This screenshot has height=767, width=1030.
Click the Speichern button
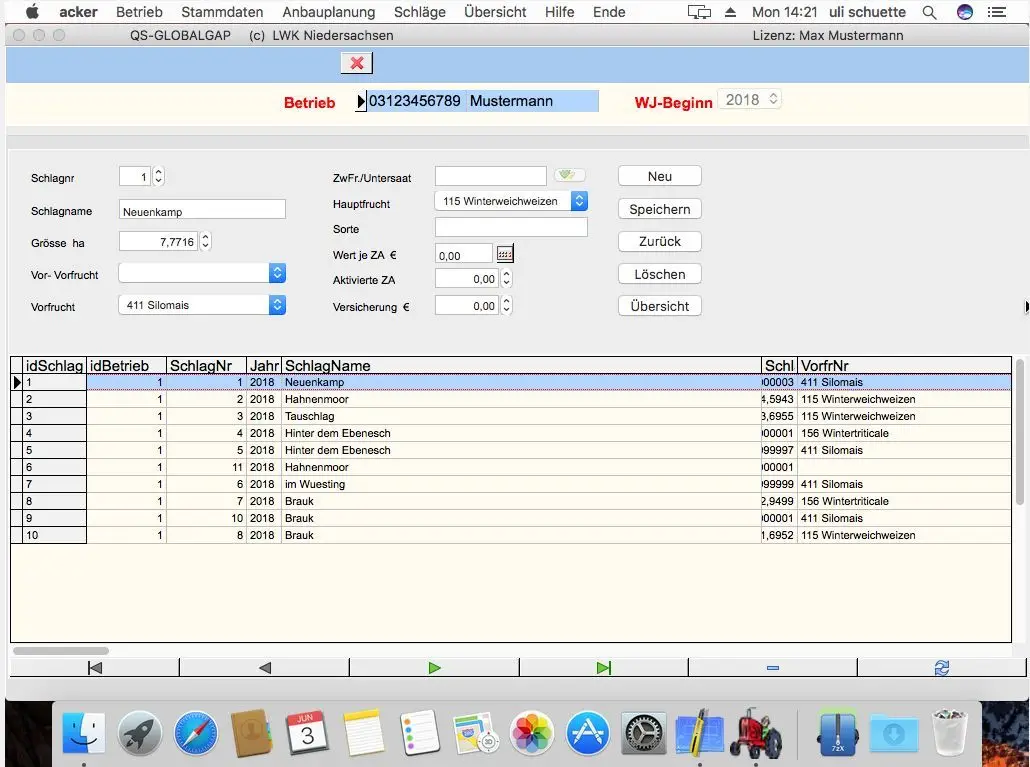click(x=660, y=209)
